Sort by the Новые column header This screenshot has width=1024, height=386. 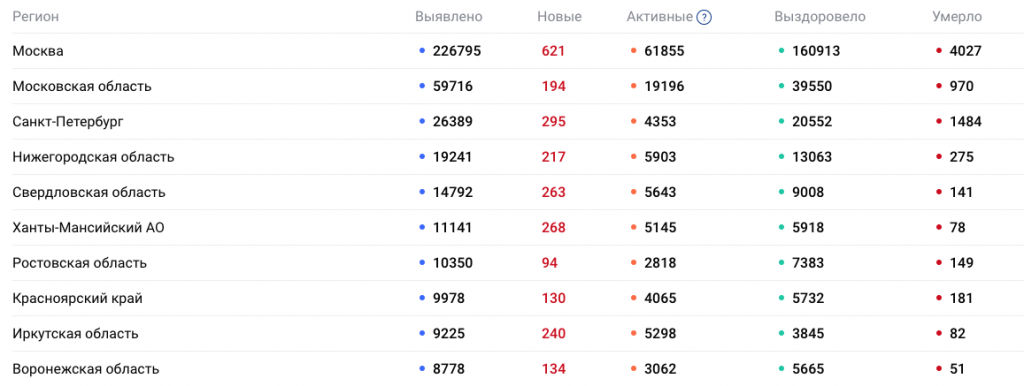(559, 17)
